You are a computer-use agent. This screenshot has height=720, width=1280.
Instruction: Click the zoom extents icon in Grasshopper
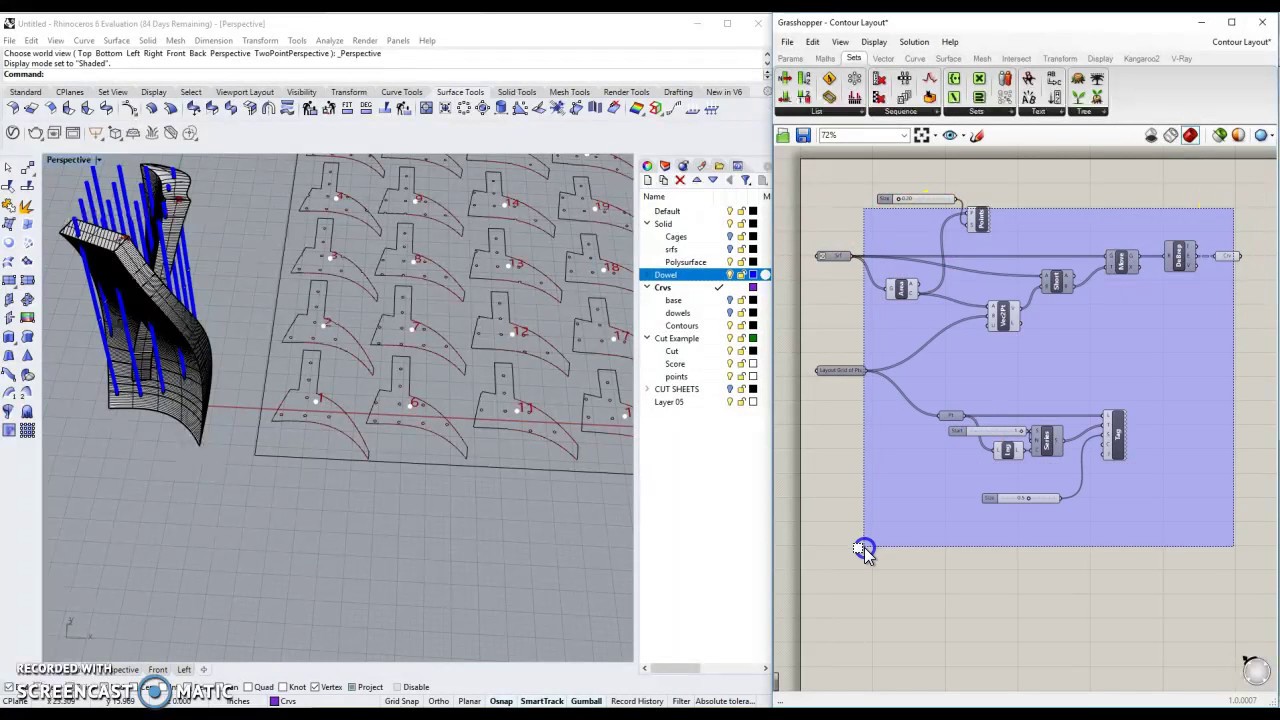(922, 135)
